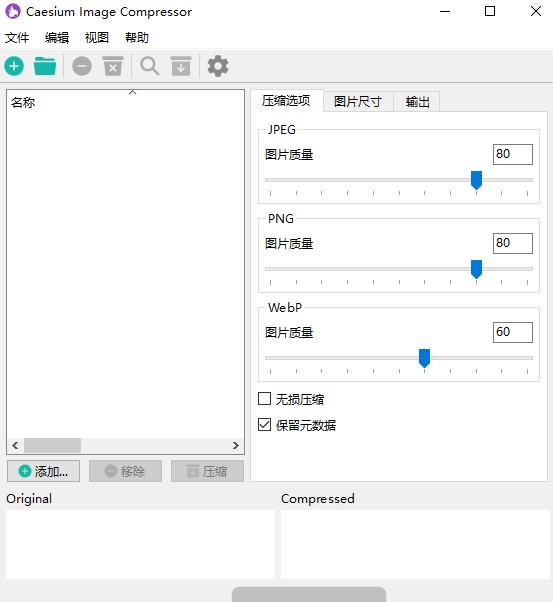This screenshot has width=553, height=602.
Task: Open settings with the gear icon
Action: [218, 66]
